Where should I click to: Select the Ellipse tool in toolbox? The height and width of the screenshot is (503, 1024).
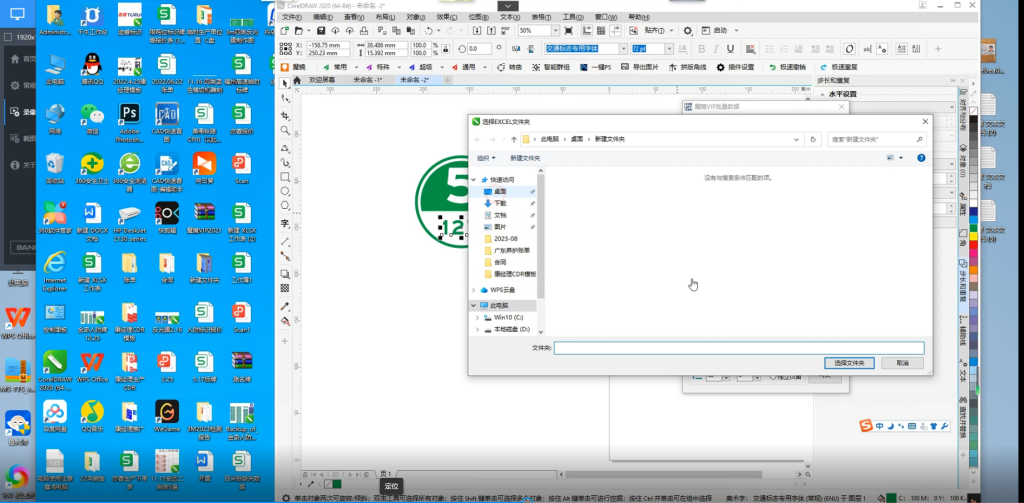pyautogui.click(x=285, y=192)
